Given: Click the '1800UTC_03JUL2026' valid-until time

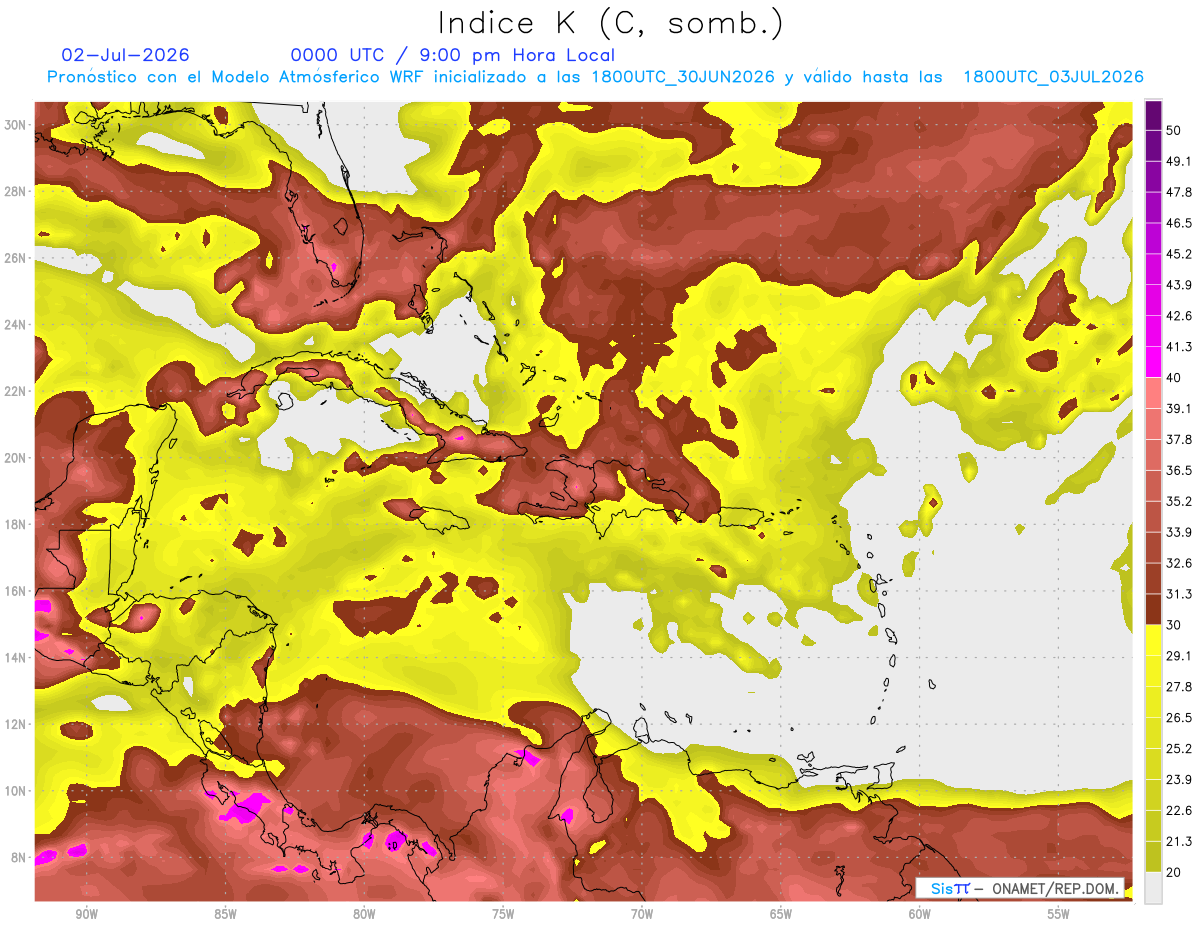Looking at the screenshot, I should (1053, 77).
